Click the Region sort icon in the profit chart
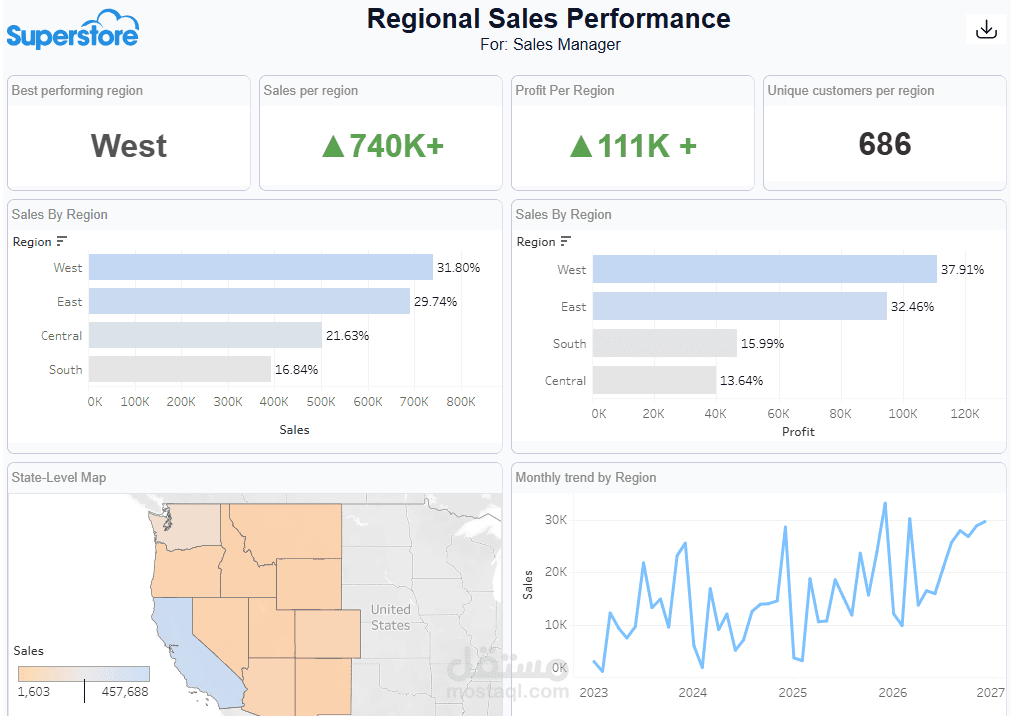The height and width of the screenshot is (716, 1017). click(566, 241)
